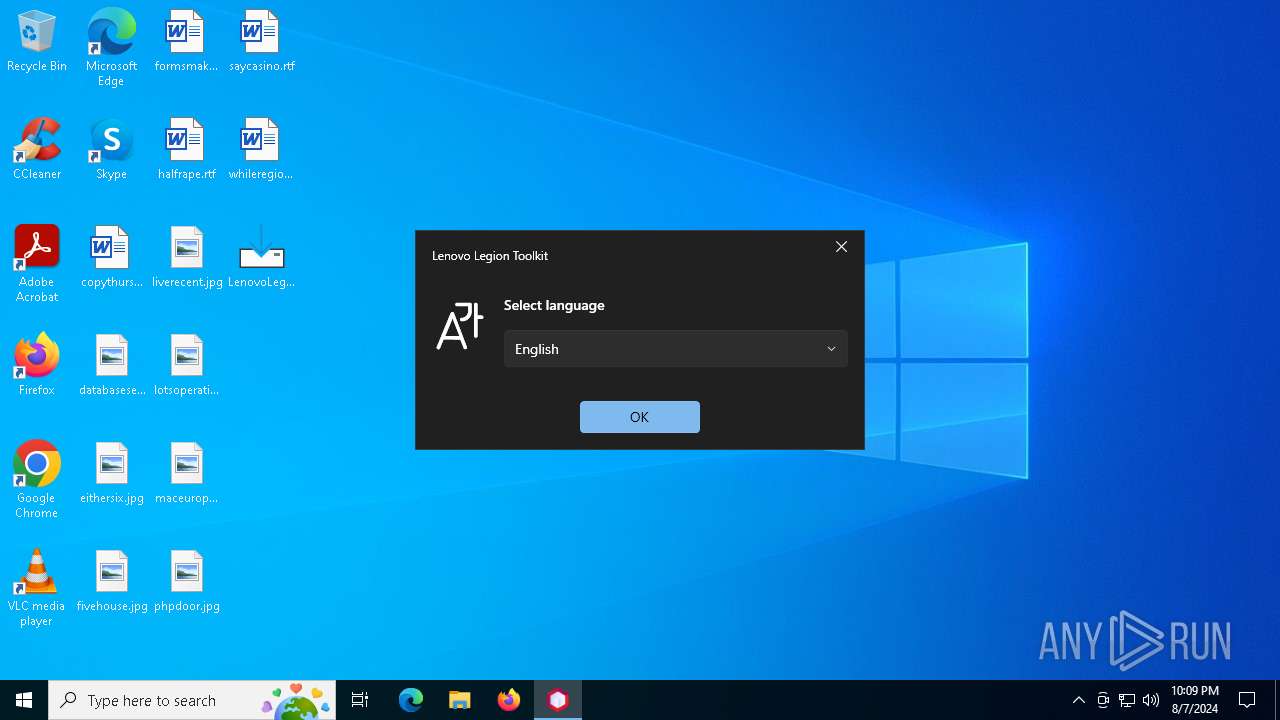Open Task View from the taskbar
Viewport: 1280px width, 720px height.
pyautogui.click(x=360, y=700)
